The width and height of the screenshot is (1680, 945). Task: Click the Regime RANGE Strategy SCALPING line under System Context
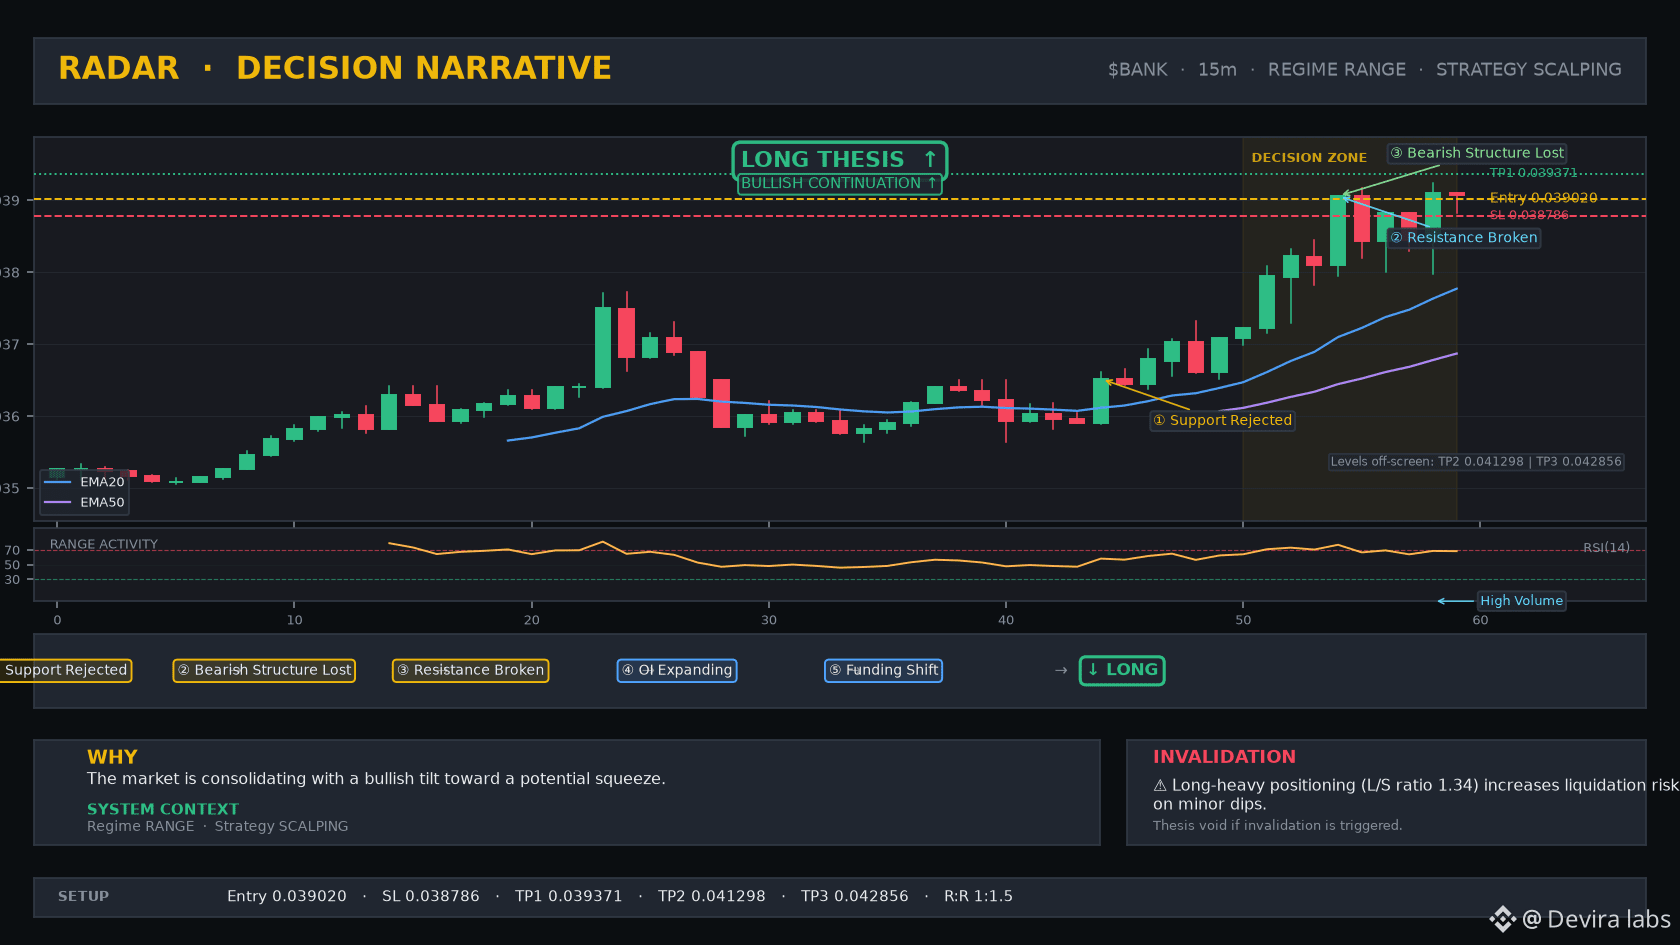pyautogui.click(x=218, y=826)
